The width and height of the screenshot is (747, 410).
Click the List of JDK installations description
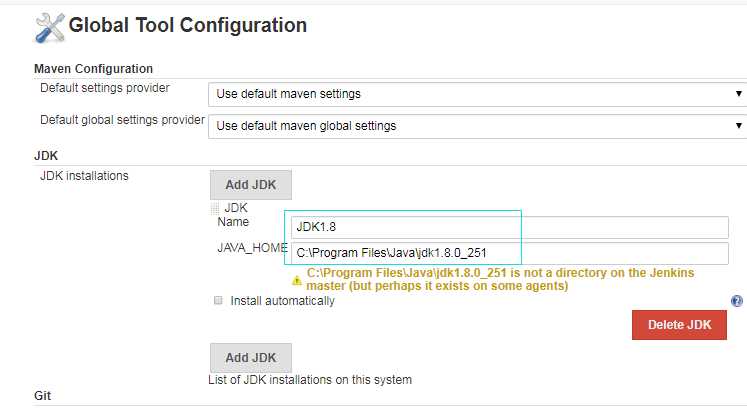pos(310,380)
